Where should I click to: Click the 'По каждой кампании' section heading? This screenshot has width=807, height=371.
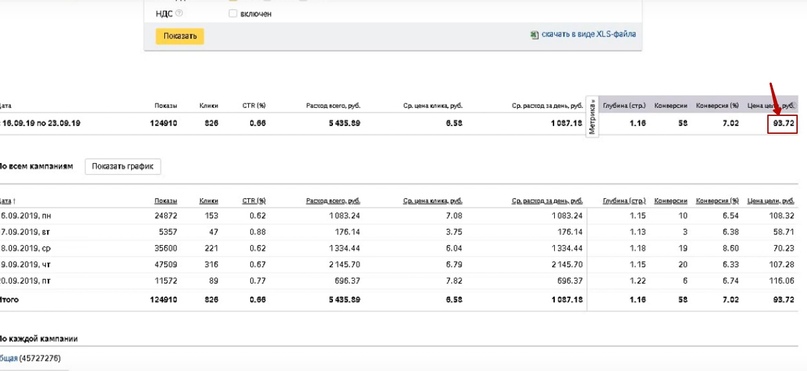click(39, 339)
